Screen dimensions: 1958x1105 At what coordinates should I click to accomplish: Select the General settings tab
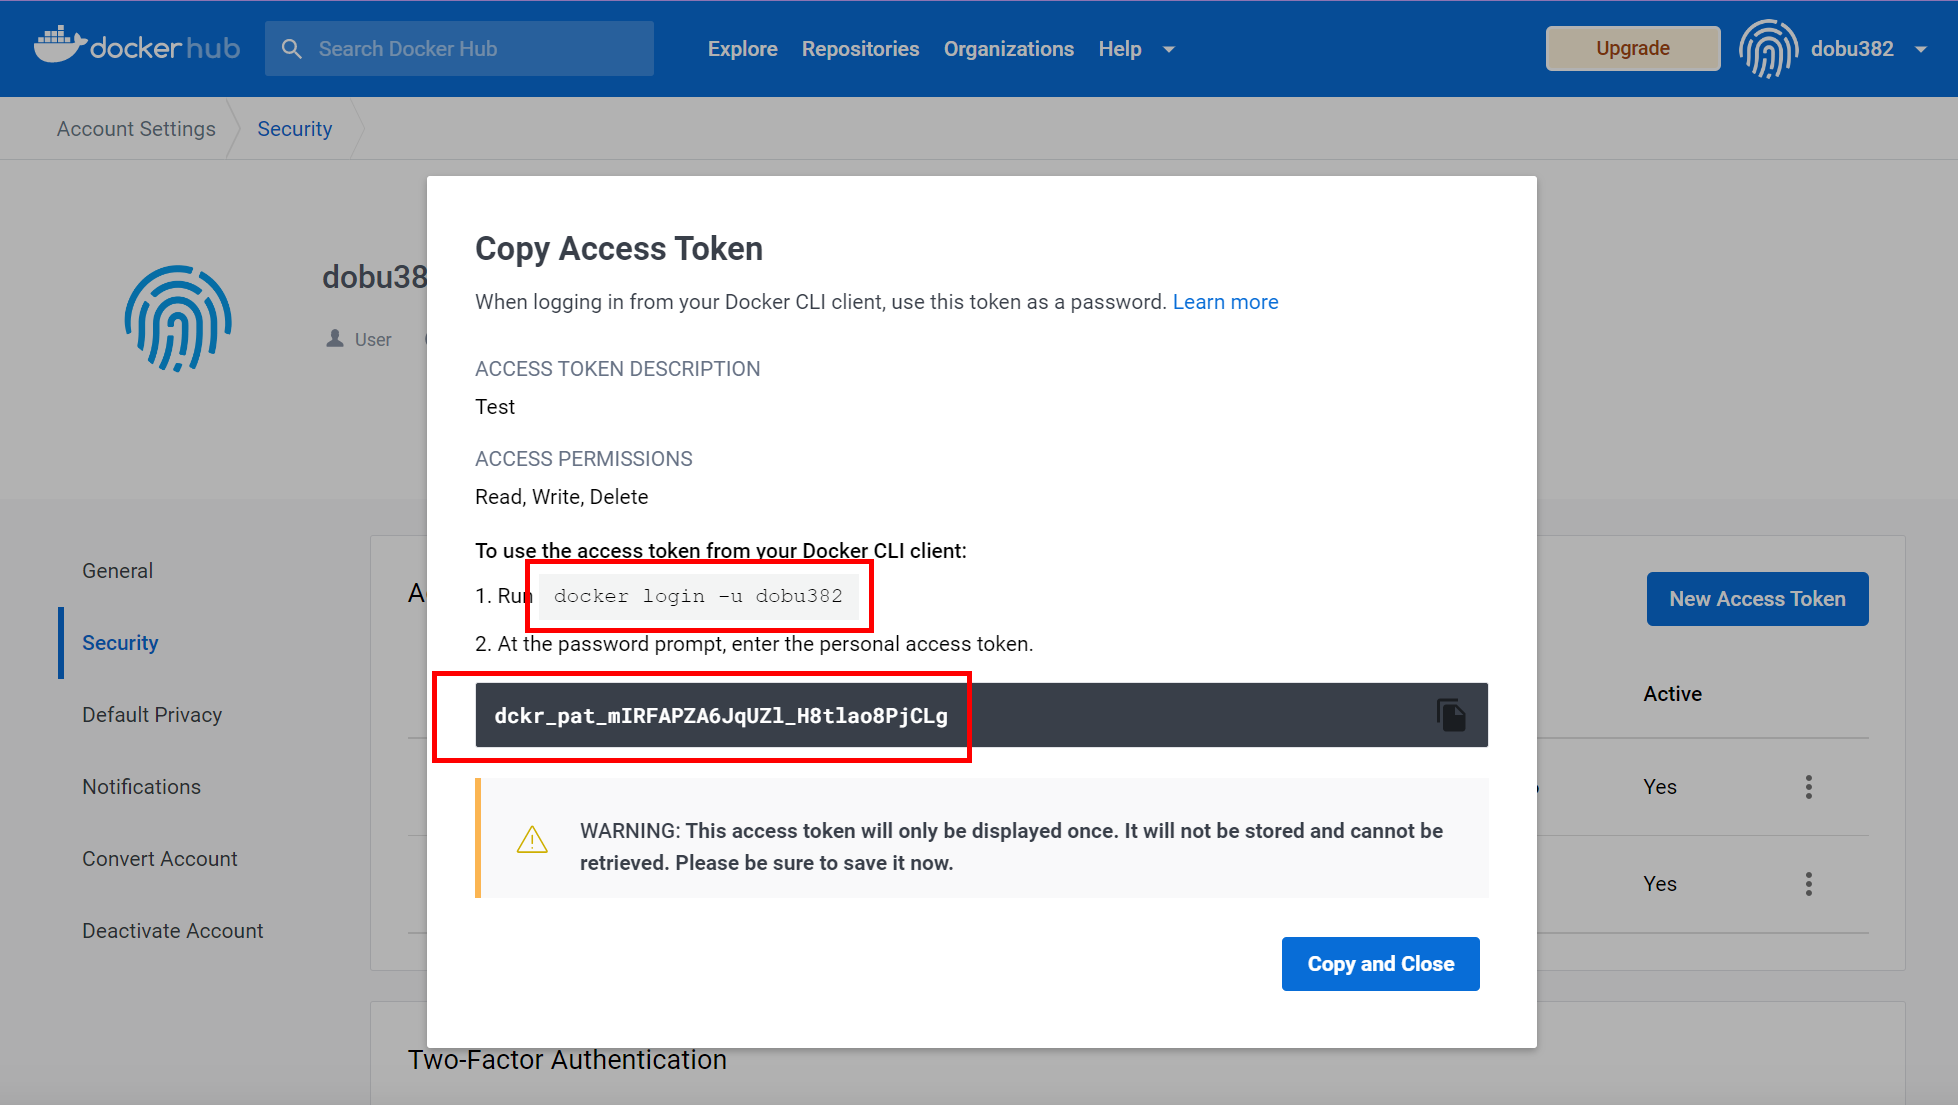(x=117, y=570)
